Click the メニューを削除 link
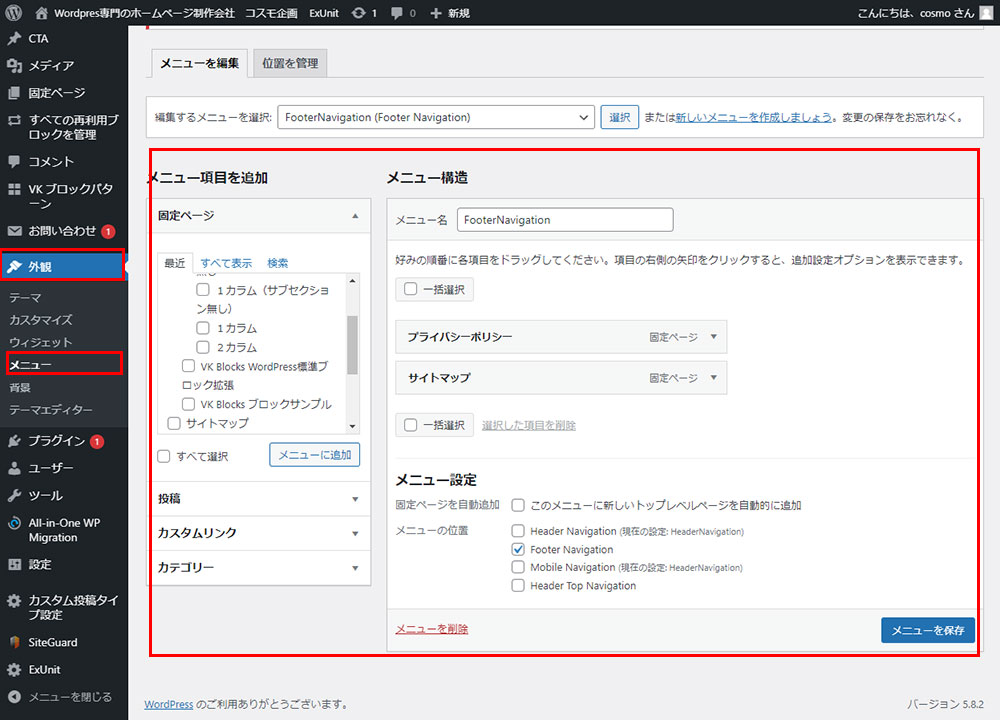This screenshot has width=1000, height=720. tap(431, 629)
